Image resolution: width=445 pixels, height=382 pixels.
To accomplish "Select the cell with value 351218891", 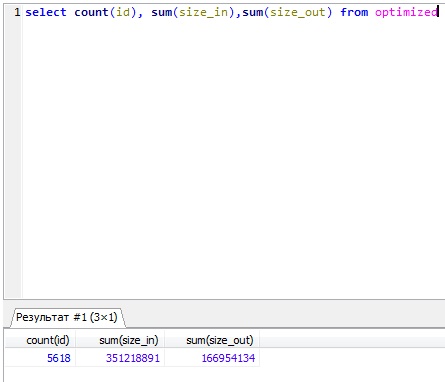I will pyautogui.click(x=120, y=358).
